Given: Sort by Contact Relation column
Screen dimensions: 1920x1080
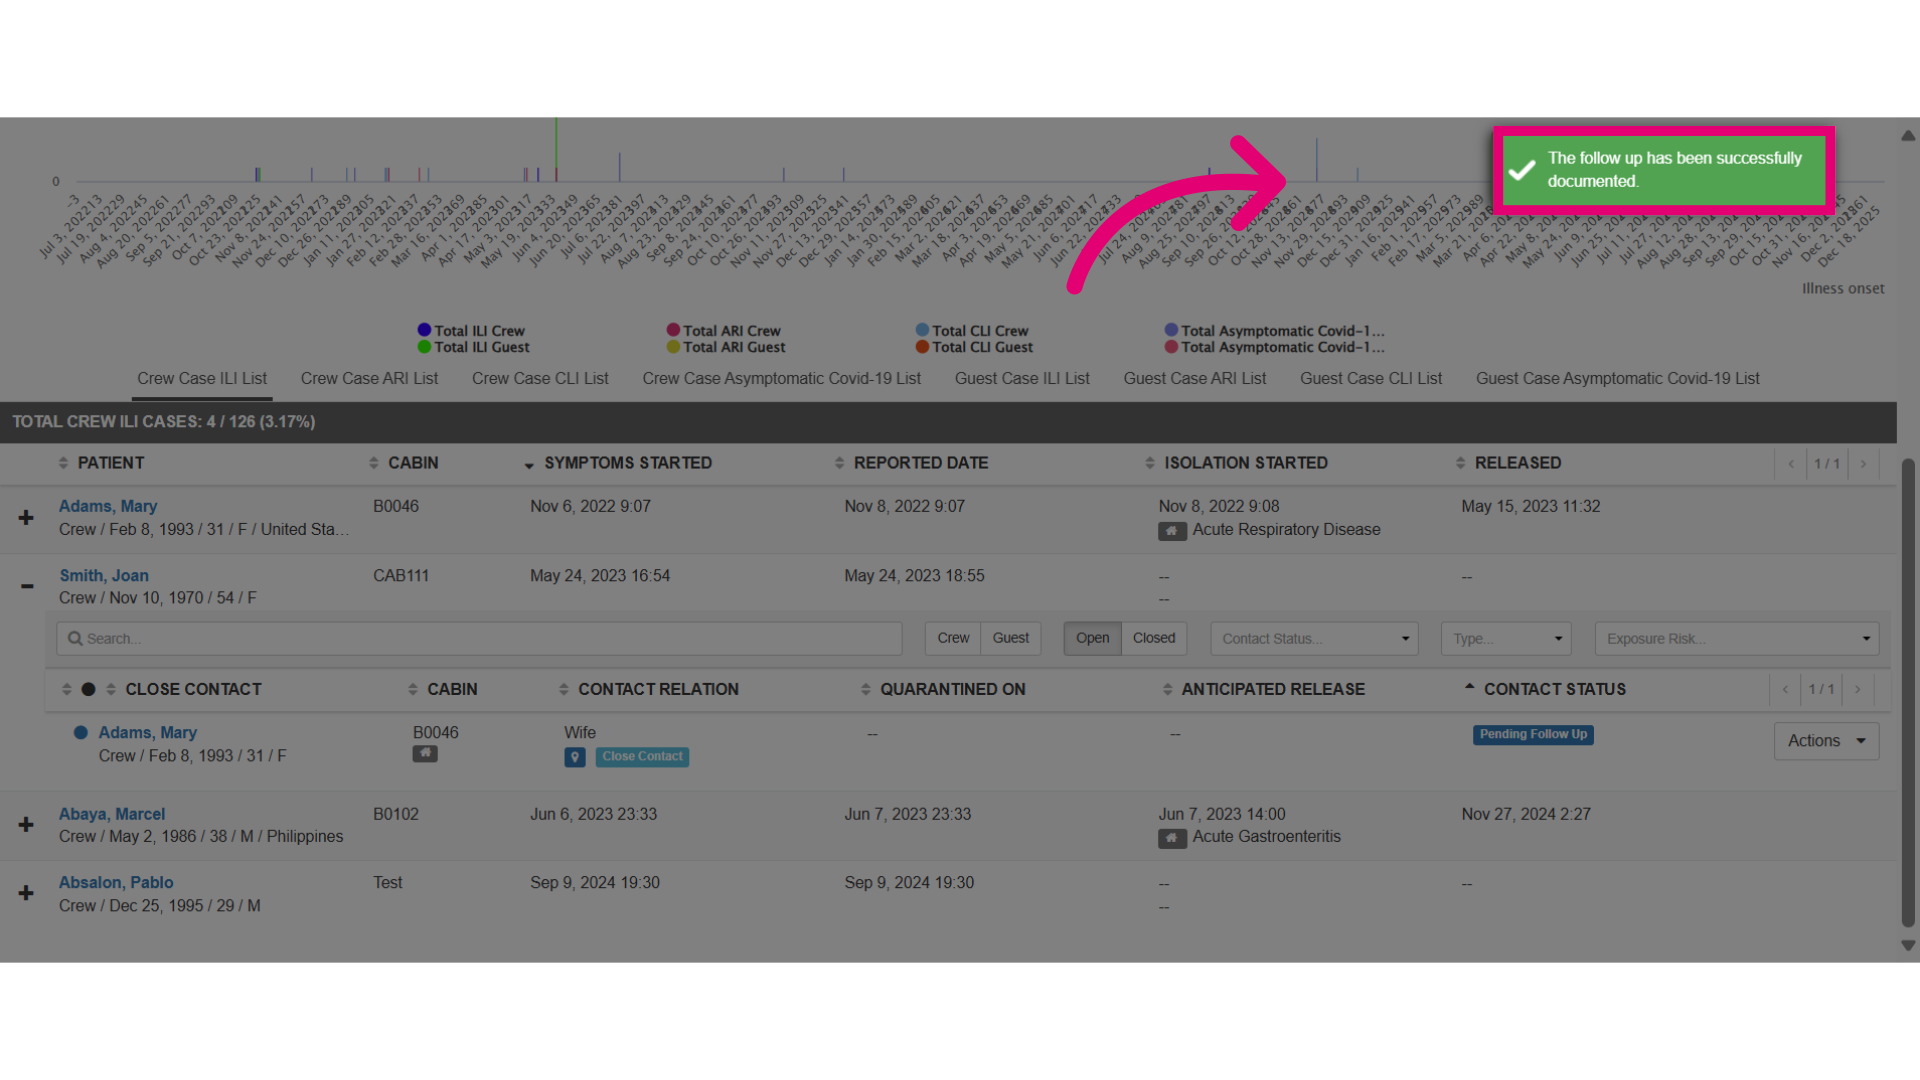Looking at the screenshot, I should click(648, 690).
